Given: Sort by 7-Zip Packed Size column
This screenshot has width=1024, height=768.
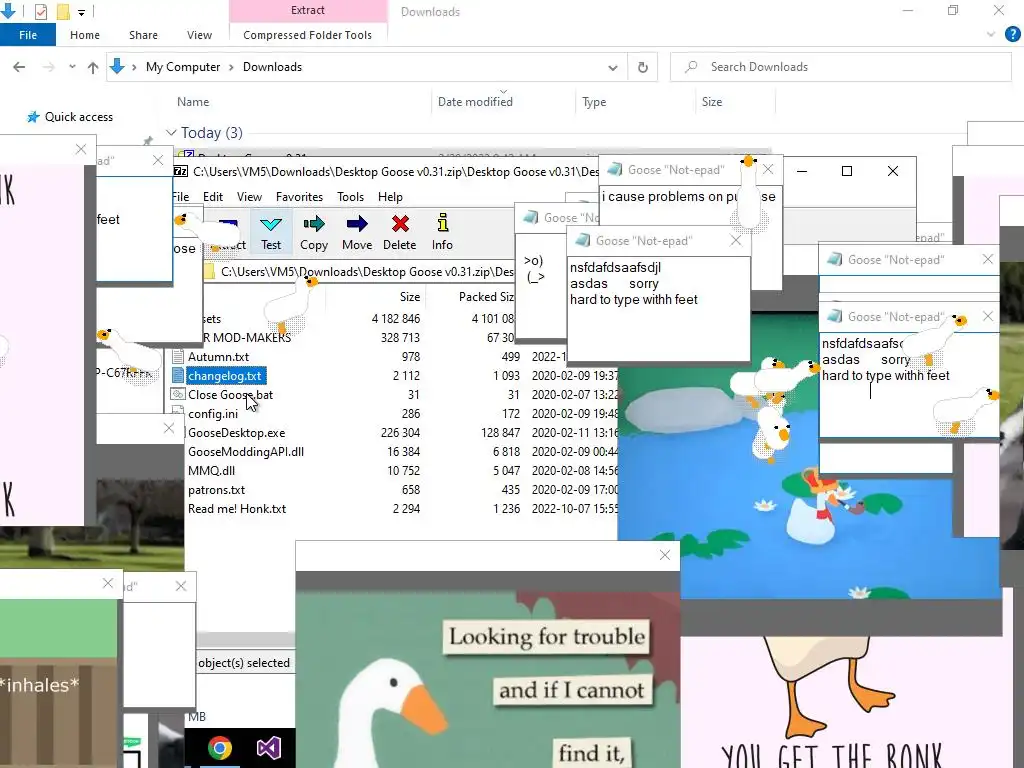Looking at the screenshot, I should (x=486, y=296).
